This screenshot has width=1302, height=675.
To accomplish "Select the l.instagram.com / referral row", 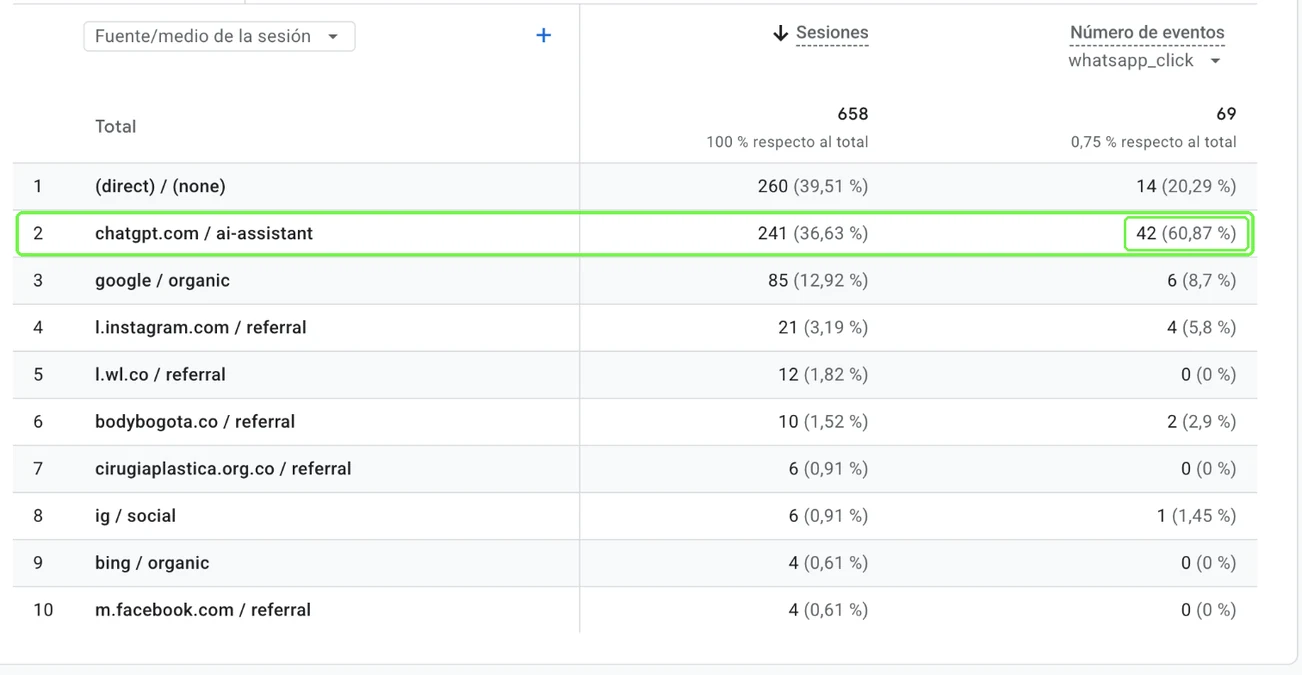I will tap(635, 327).
